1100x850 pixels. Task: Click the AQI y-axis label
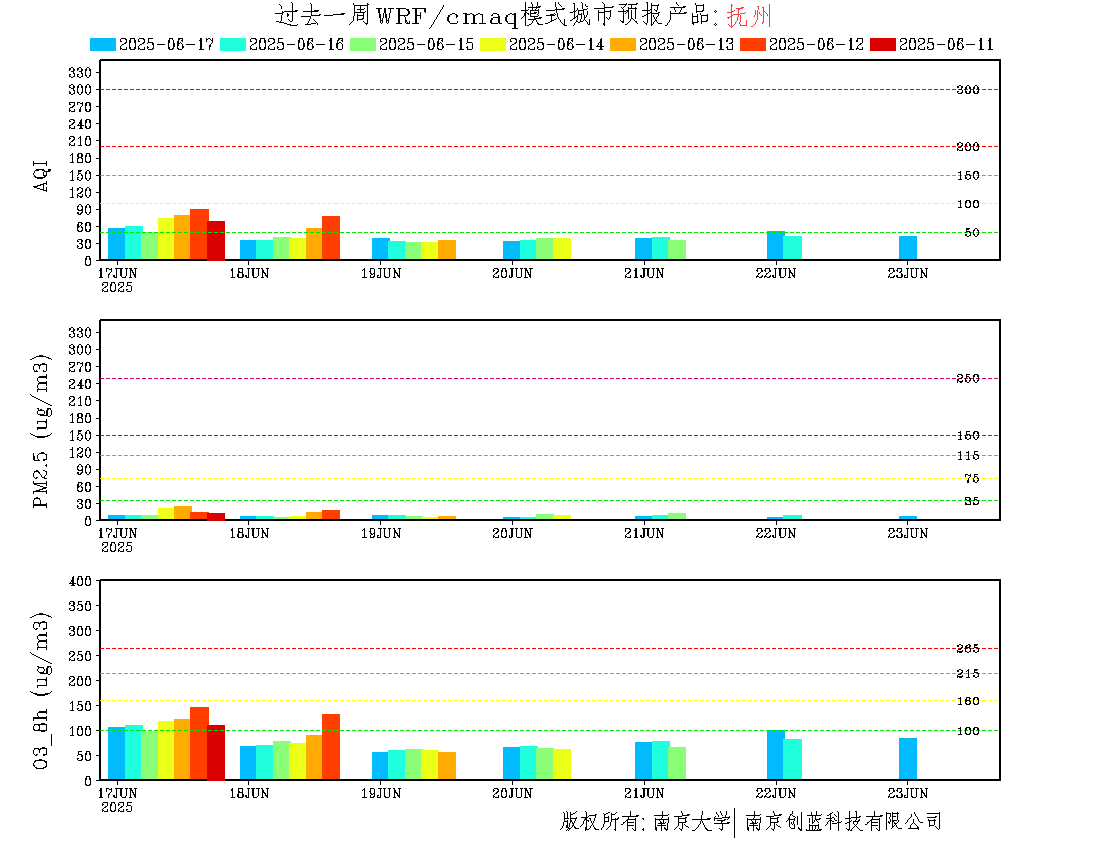[41, 176]
